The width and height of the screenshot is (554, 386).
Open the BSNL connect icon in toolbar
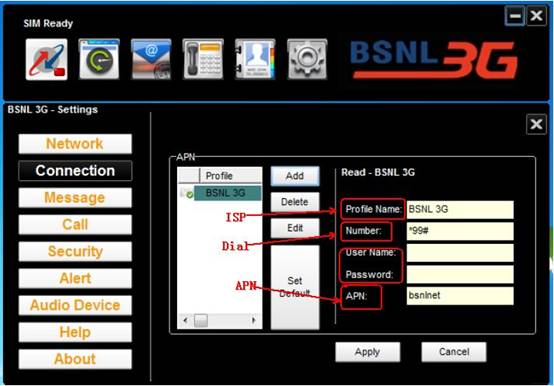(x=46, y=59)
